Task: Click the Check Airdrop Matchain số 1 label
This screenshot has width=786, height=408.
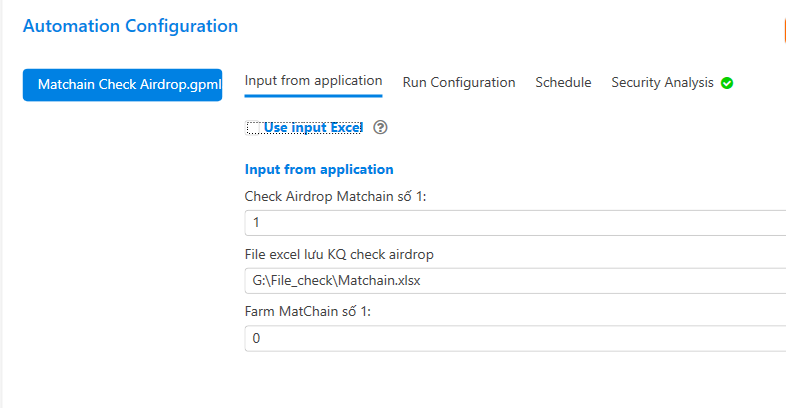Action: pyautogui.click(x=335, y=196)
